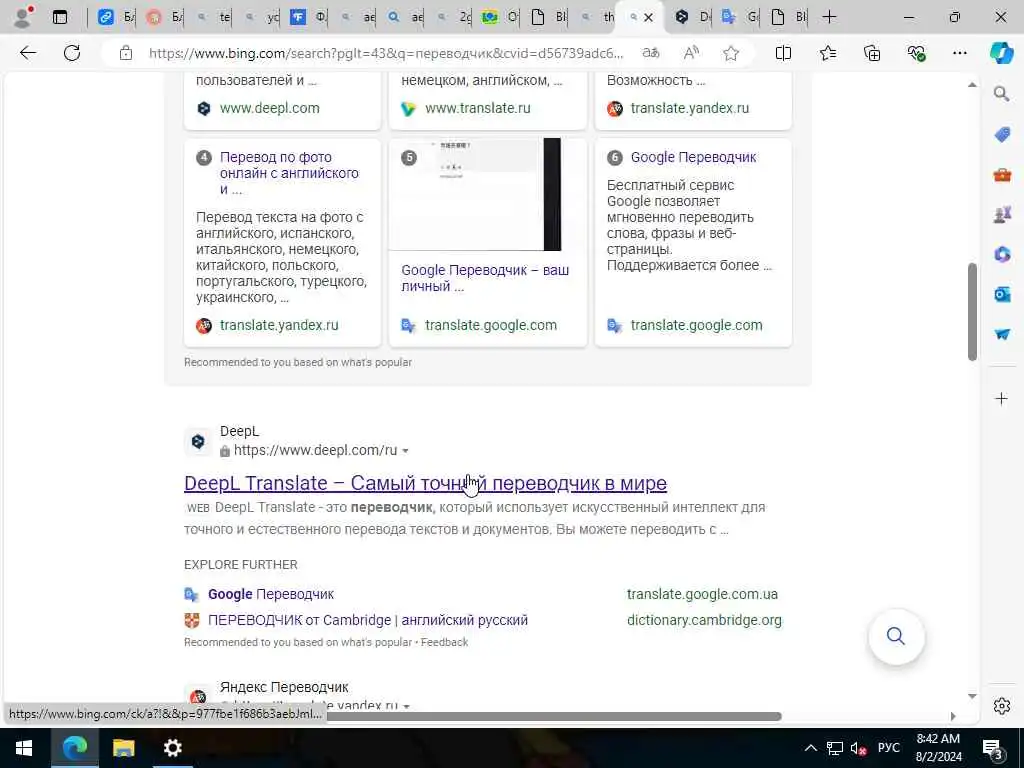Open the translate page icon in address bar
Viewport: 1024px width, 768px height.
[x=650, y=53]
